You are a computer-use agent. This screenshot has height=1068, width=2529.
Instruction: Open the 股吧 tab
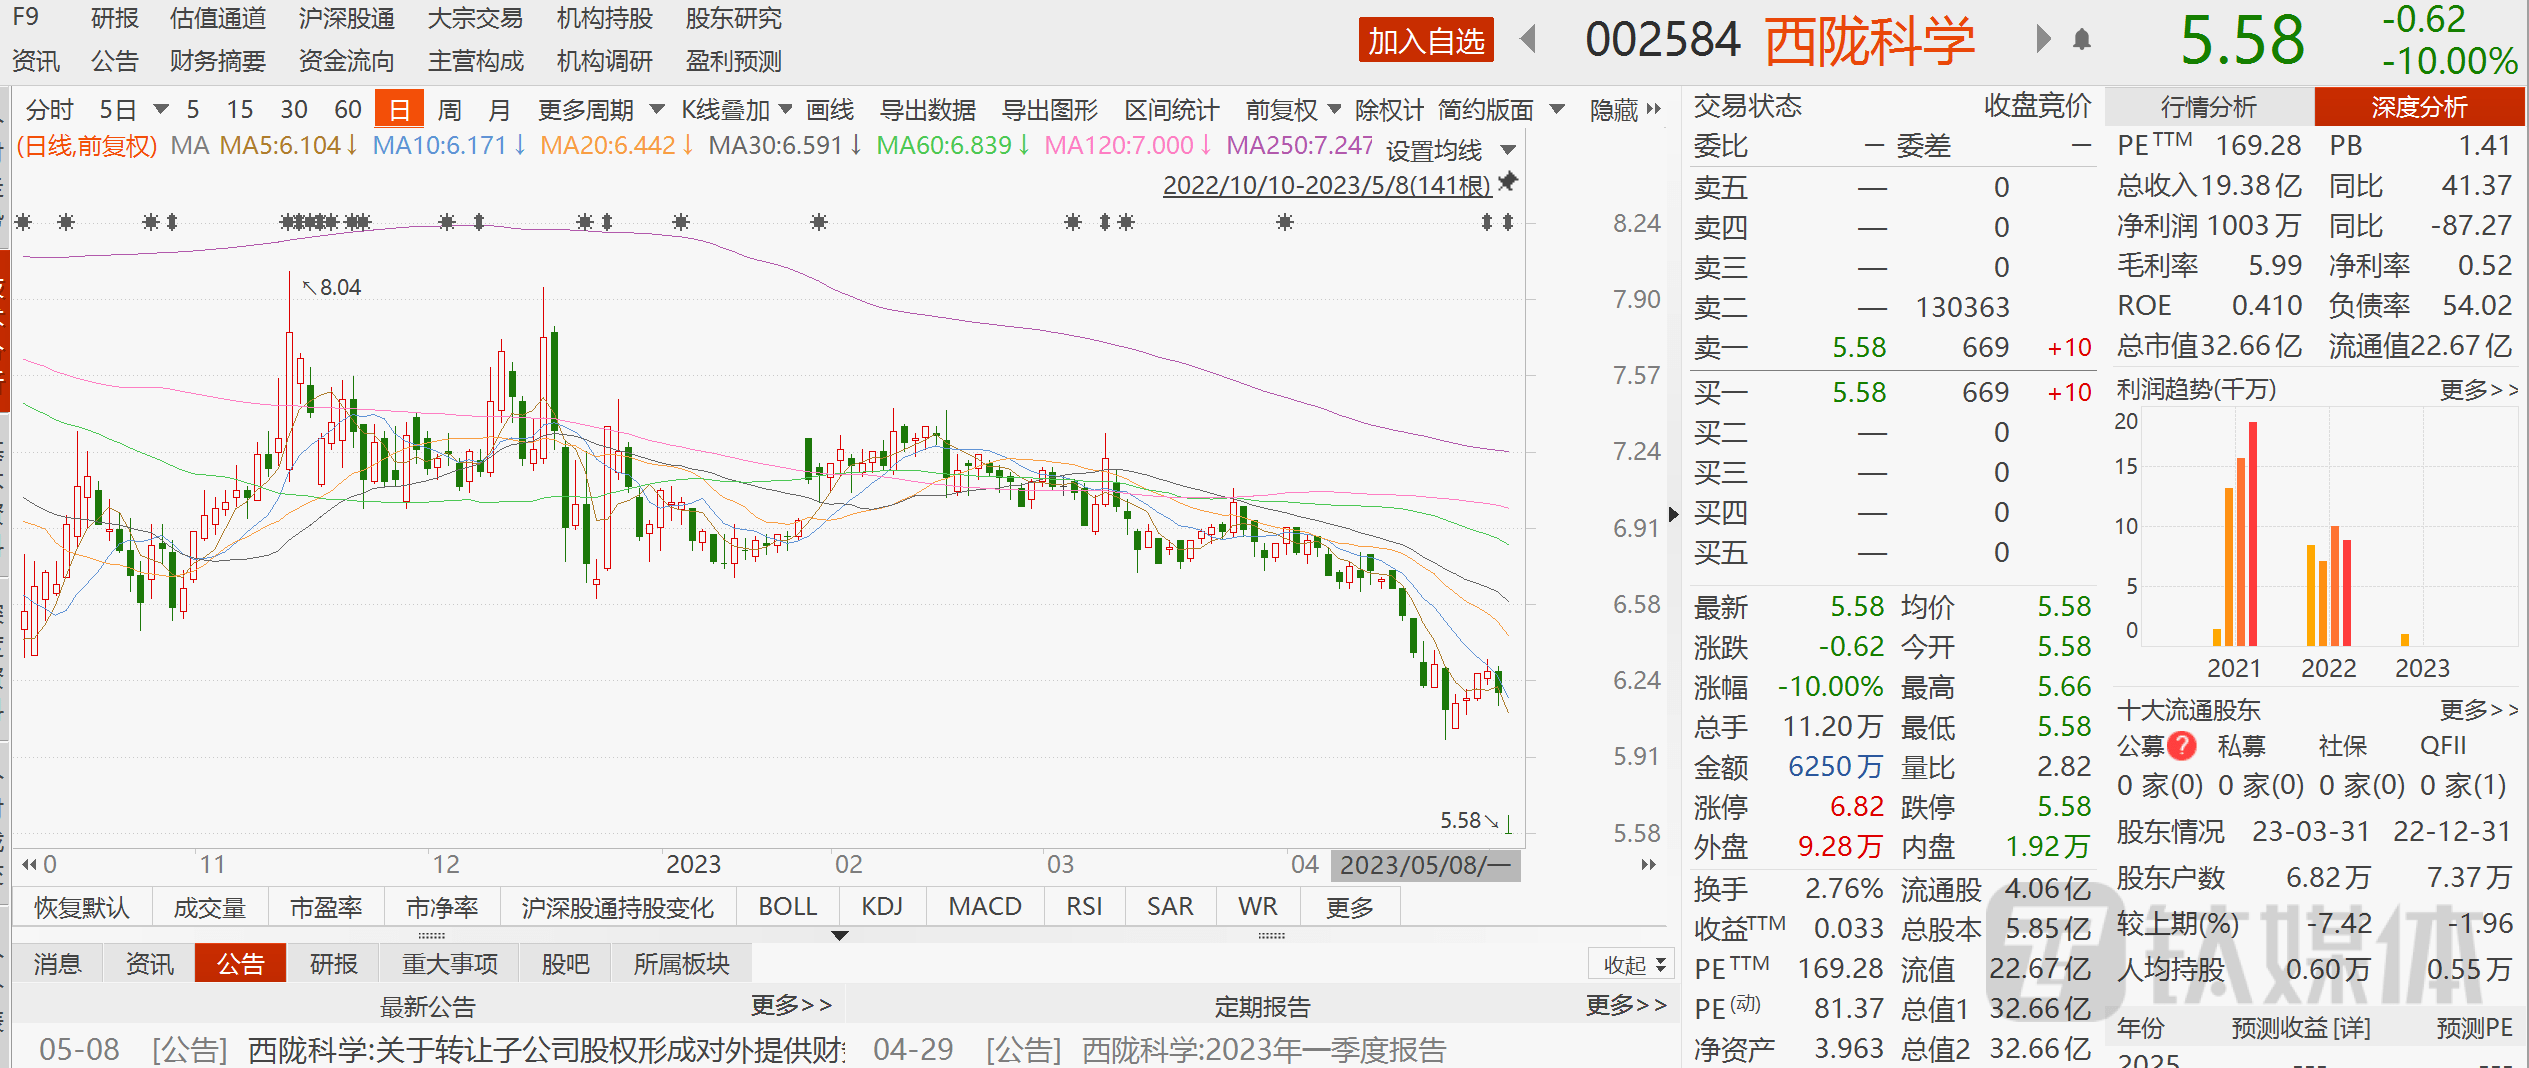click(x=565, y=963)
